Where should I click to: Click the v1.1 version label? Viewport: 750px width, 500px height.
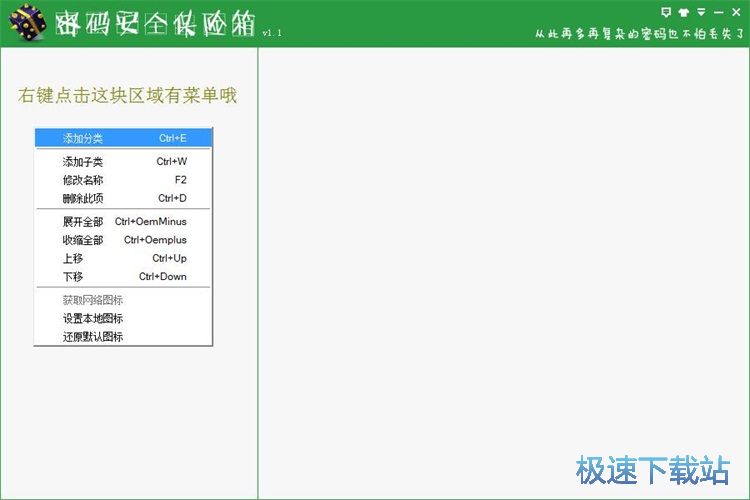272,33
